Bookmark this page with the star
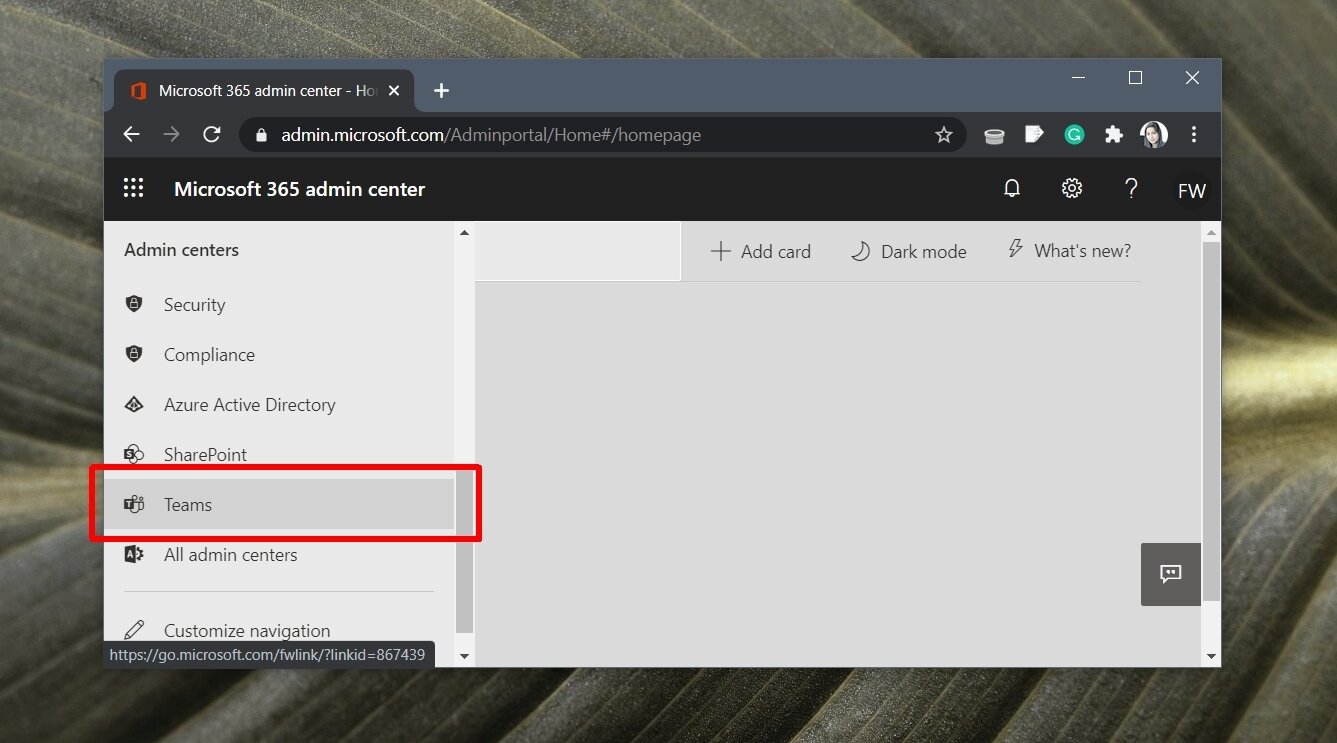This screenshot has height=743, width=1337. [x=943, y=134]
